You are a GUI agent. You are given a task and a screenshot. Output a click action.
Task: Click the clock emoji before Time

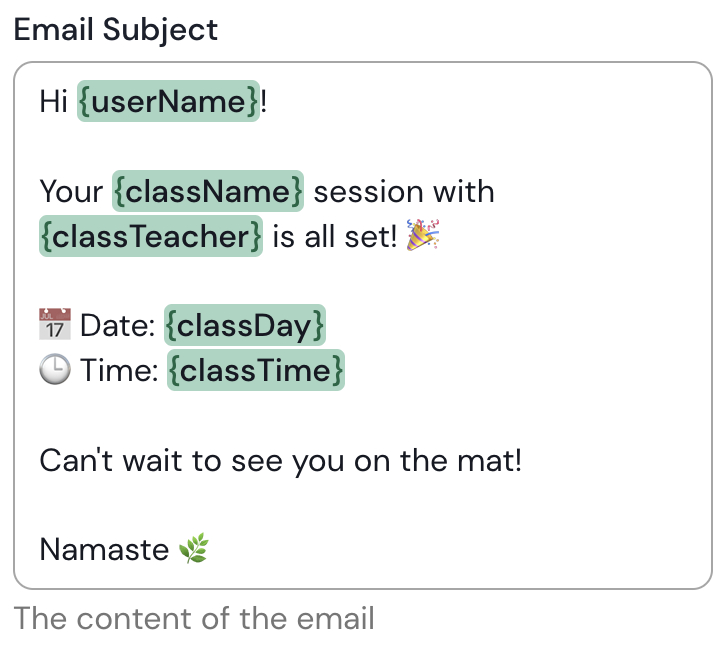click(55, 370)
